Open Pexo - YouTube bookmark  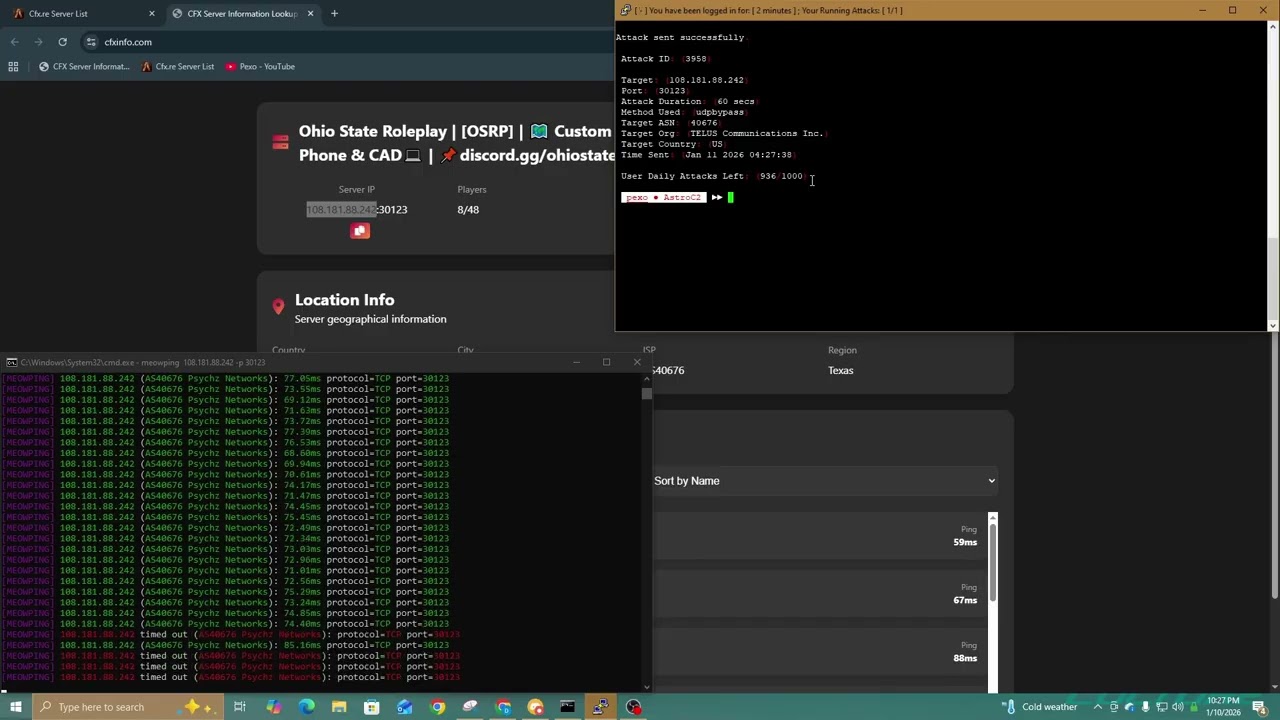click(260, 66)
